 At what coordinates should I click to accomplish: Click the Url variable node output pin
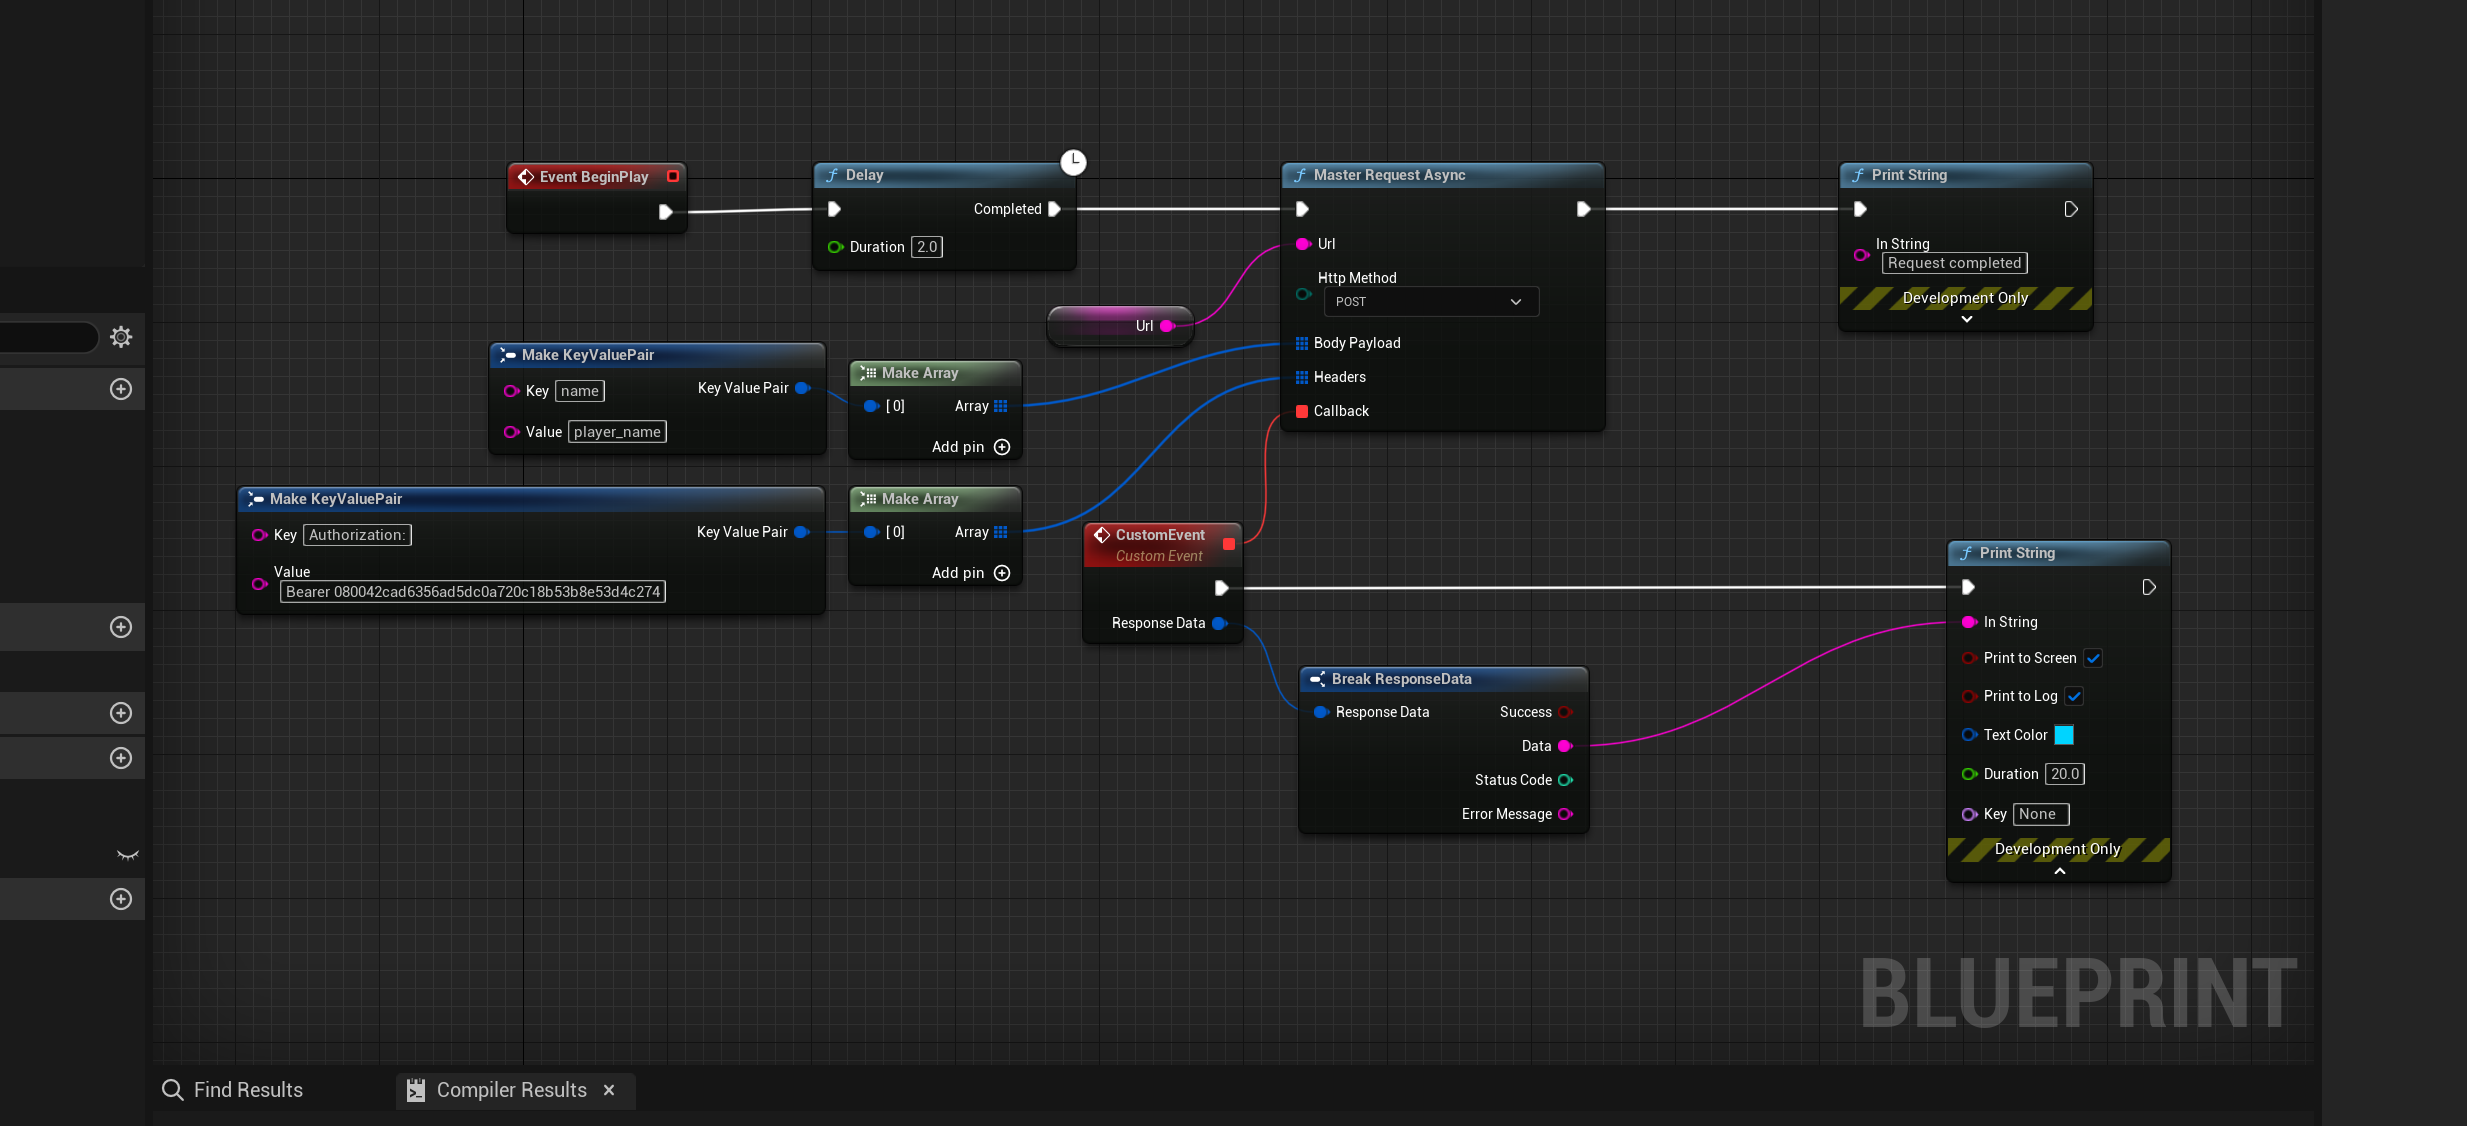1167,326
